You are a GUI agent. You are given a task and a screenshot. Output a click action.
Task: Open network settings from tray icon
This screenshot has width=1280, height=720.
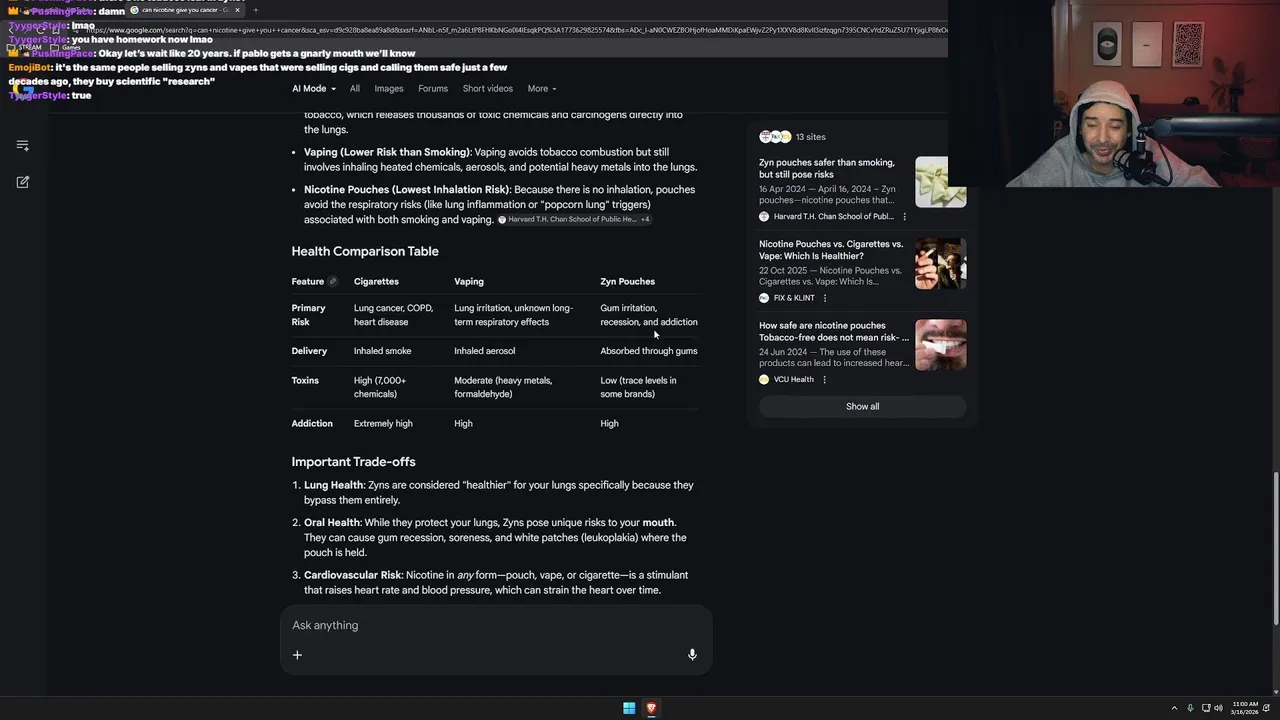1204,708
